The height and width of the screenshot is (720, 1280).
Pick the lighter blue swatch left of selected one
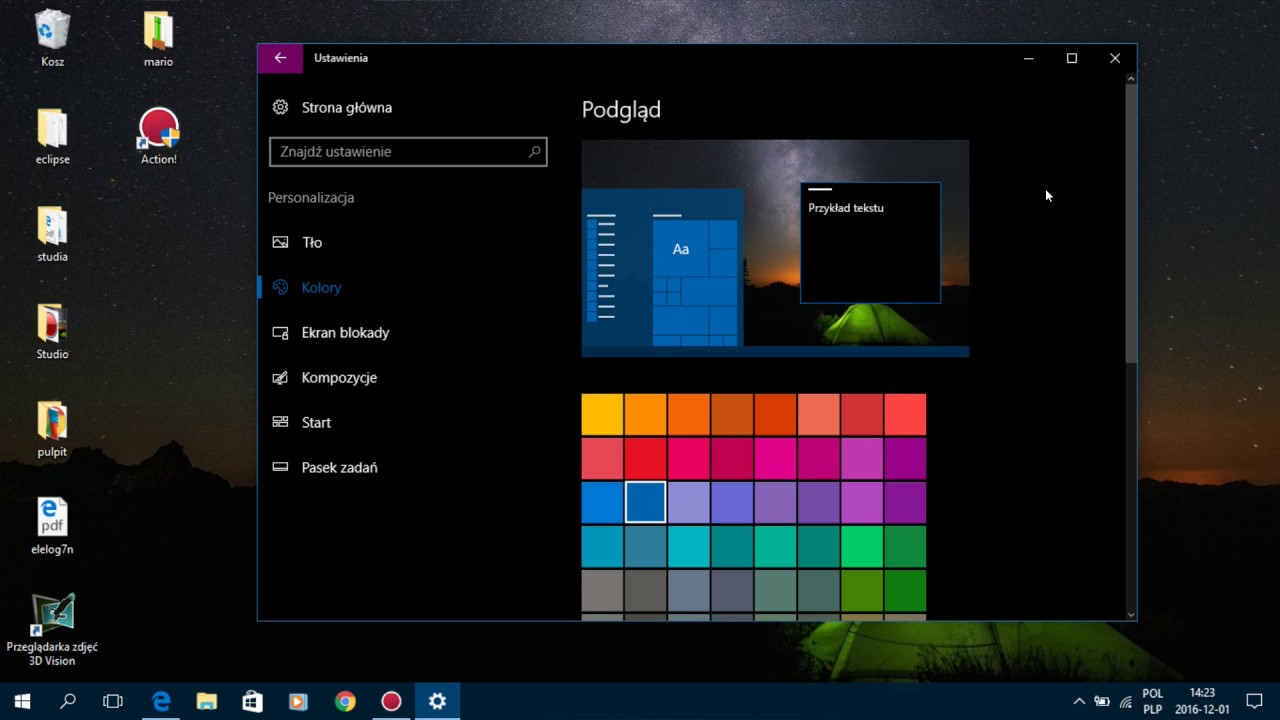(x=602, y=502)
